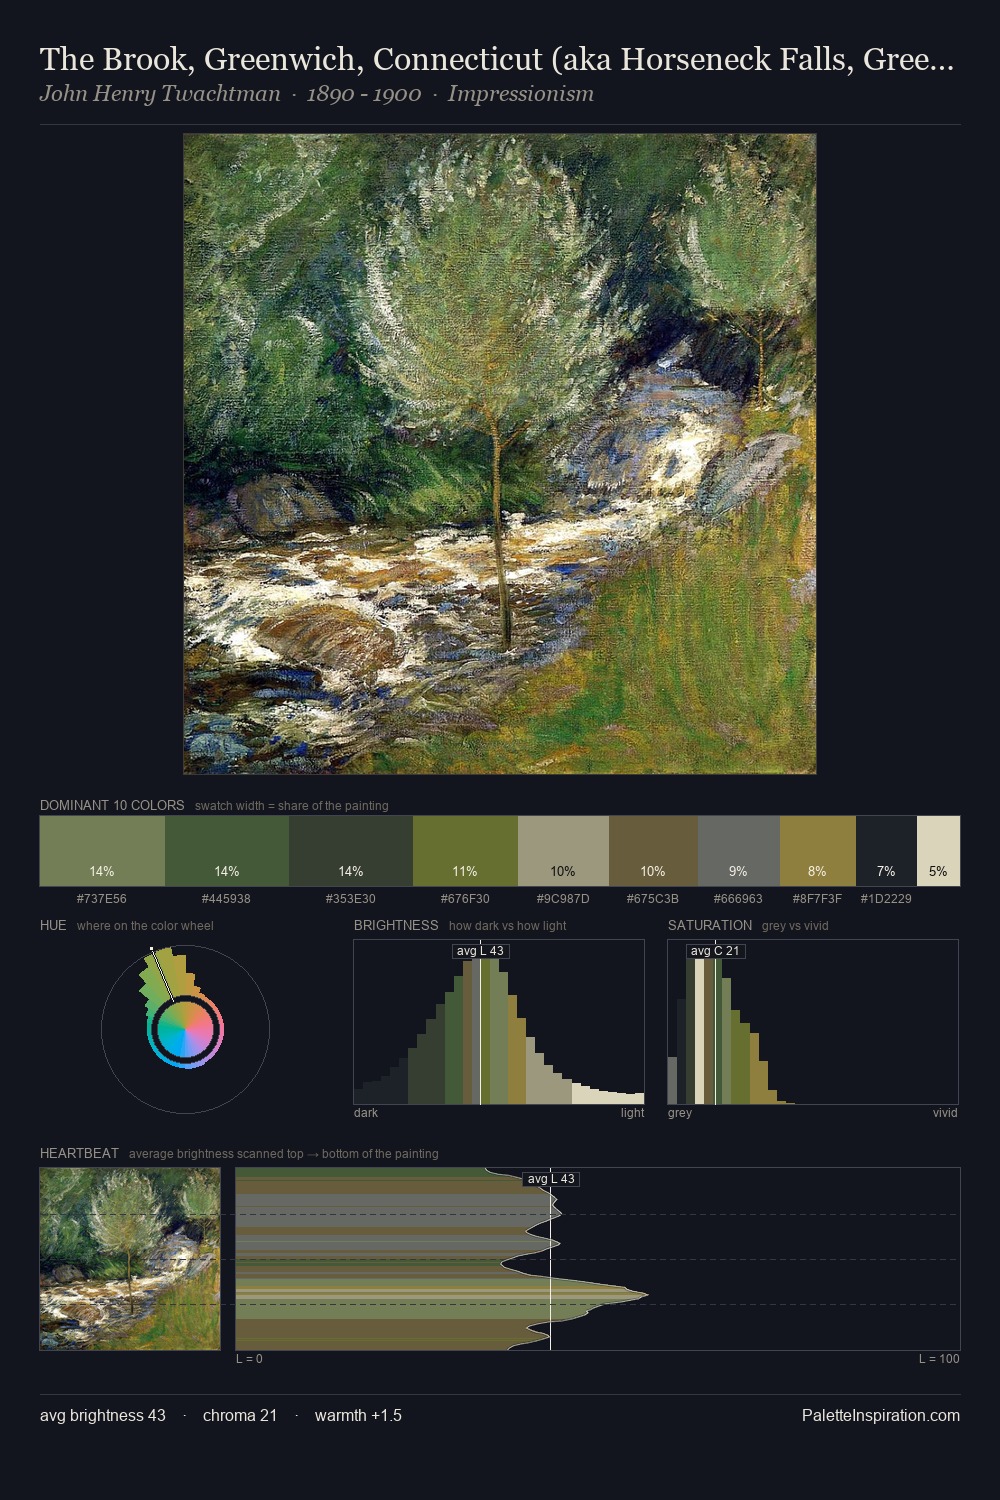Click the #737E56 sage green swatch
Viewport: 1000px width, 1500px height.
coord(102,851)
